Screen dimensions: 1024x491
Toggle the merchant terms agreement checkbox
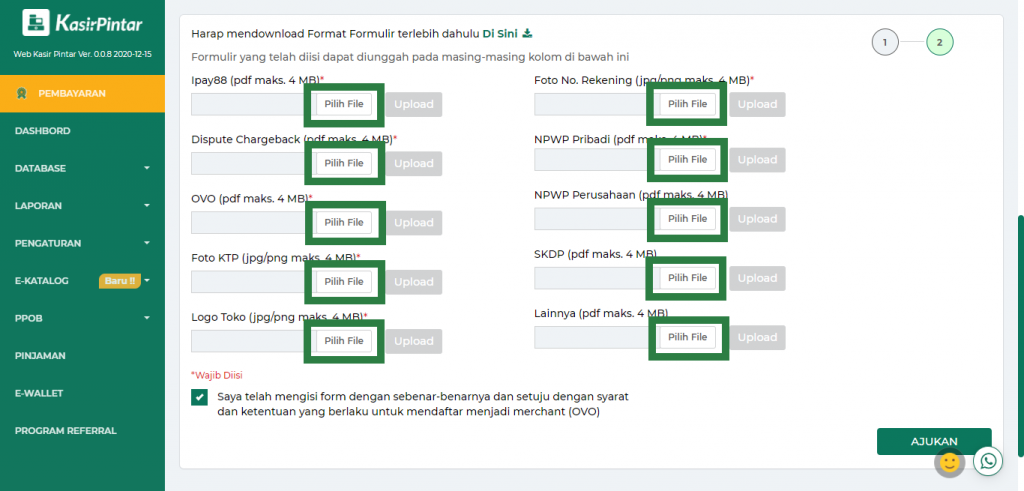pos(200,397)
